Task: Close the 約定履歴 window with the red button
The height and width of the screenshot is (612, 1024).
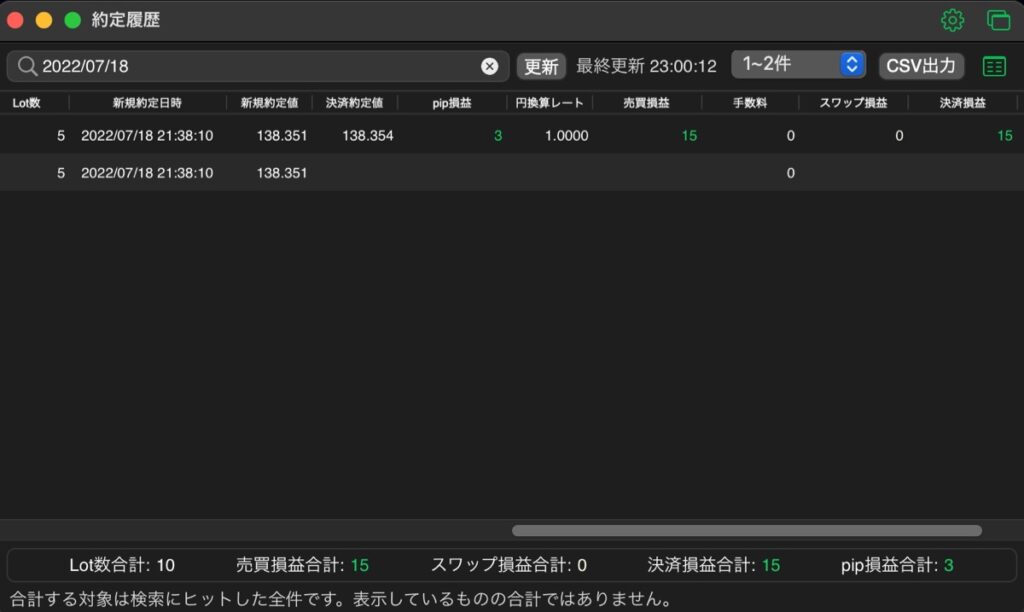Action: pos(16,20)
